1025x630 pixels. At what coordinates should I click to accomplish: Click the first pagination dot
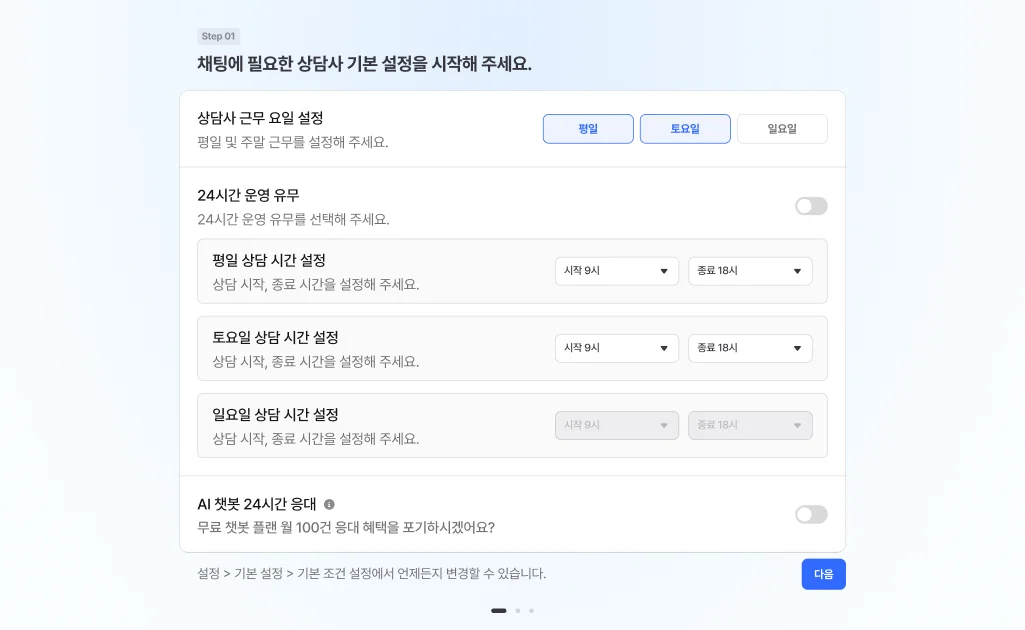pyautogui.click(x=499, y=610)
